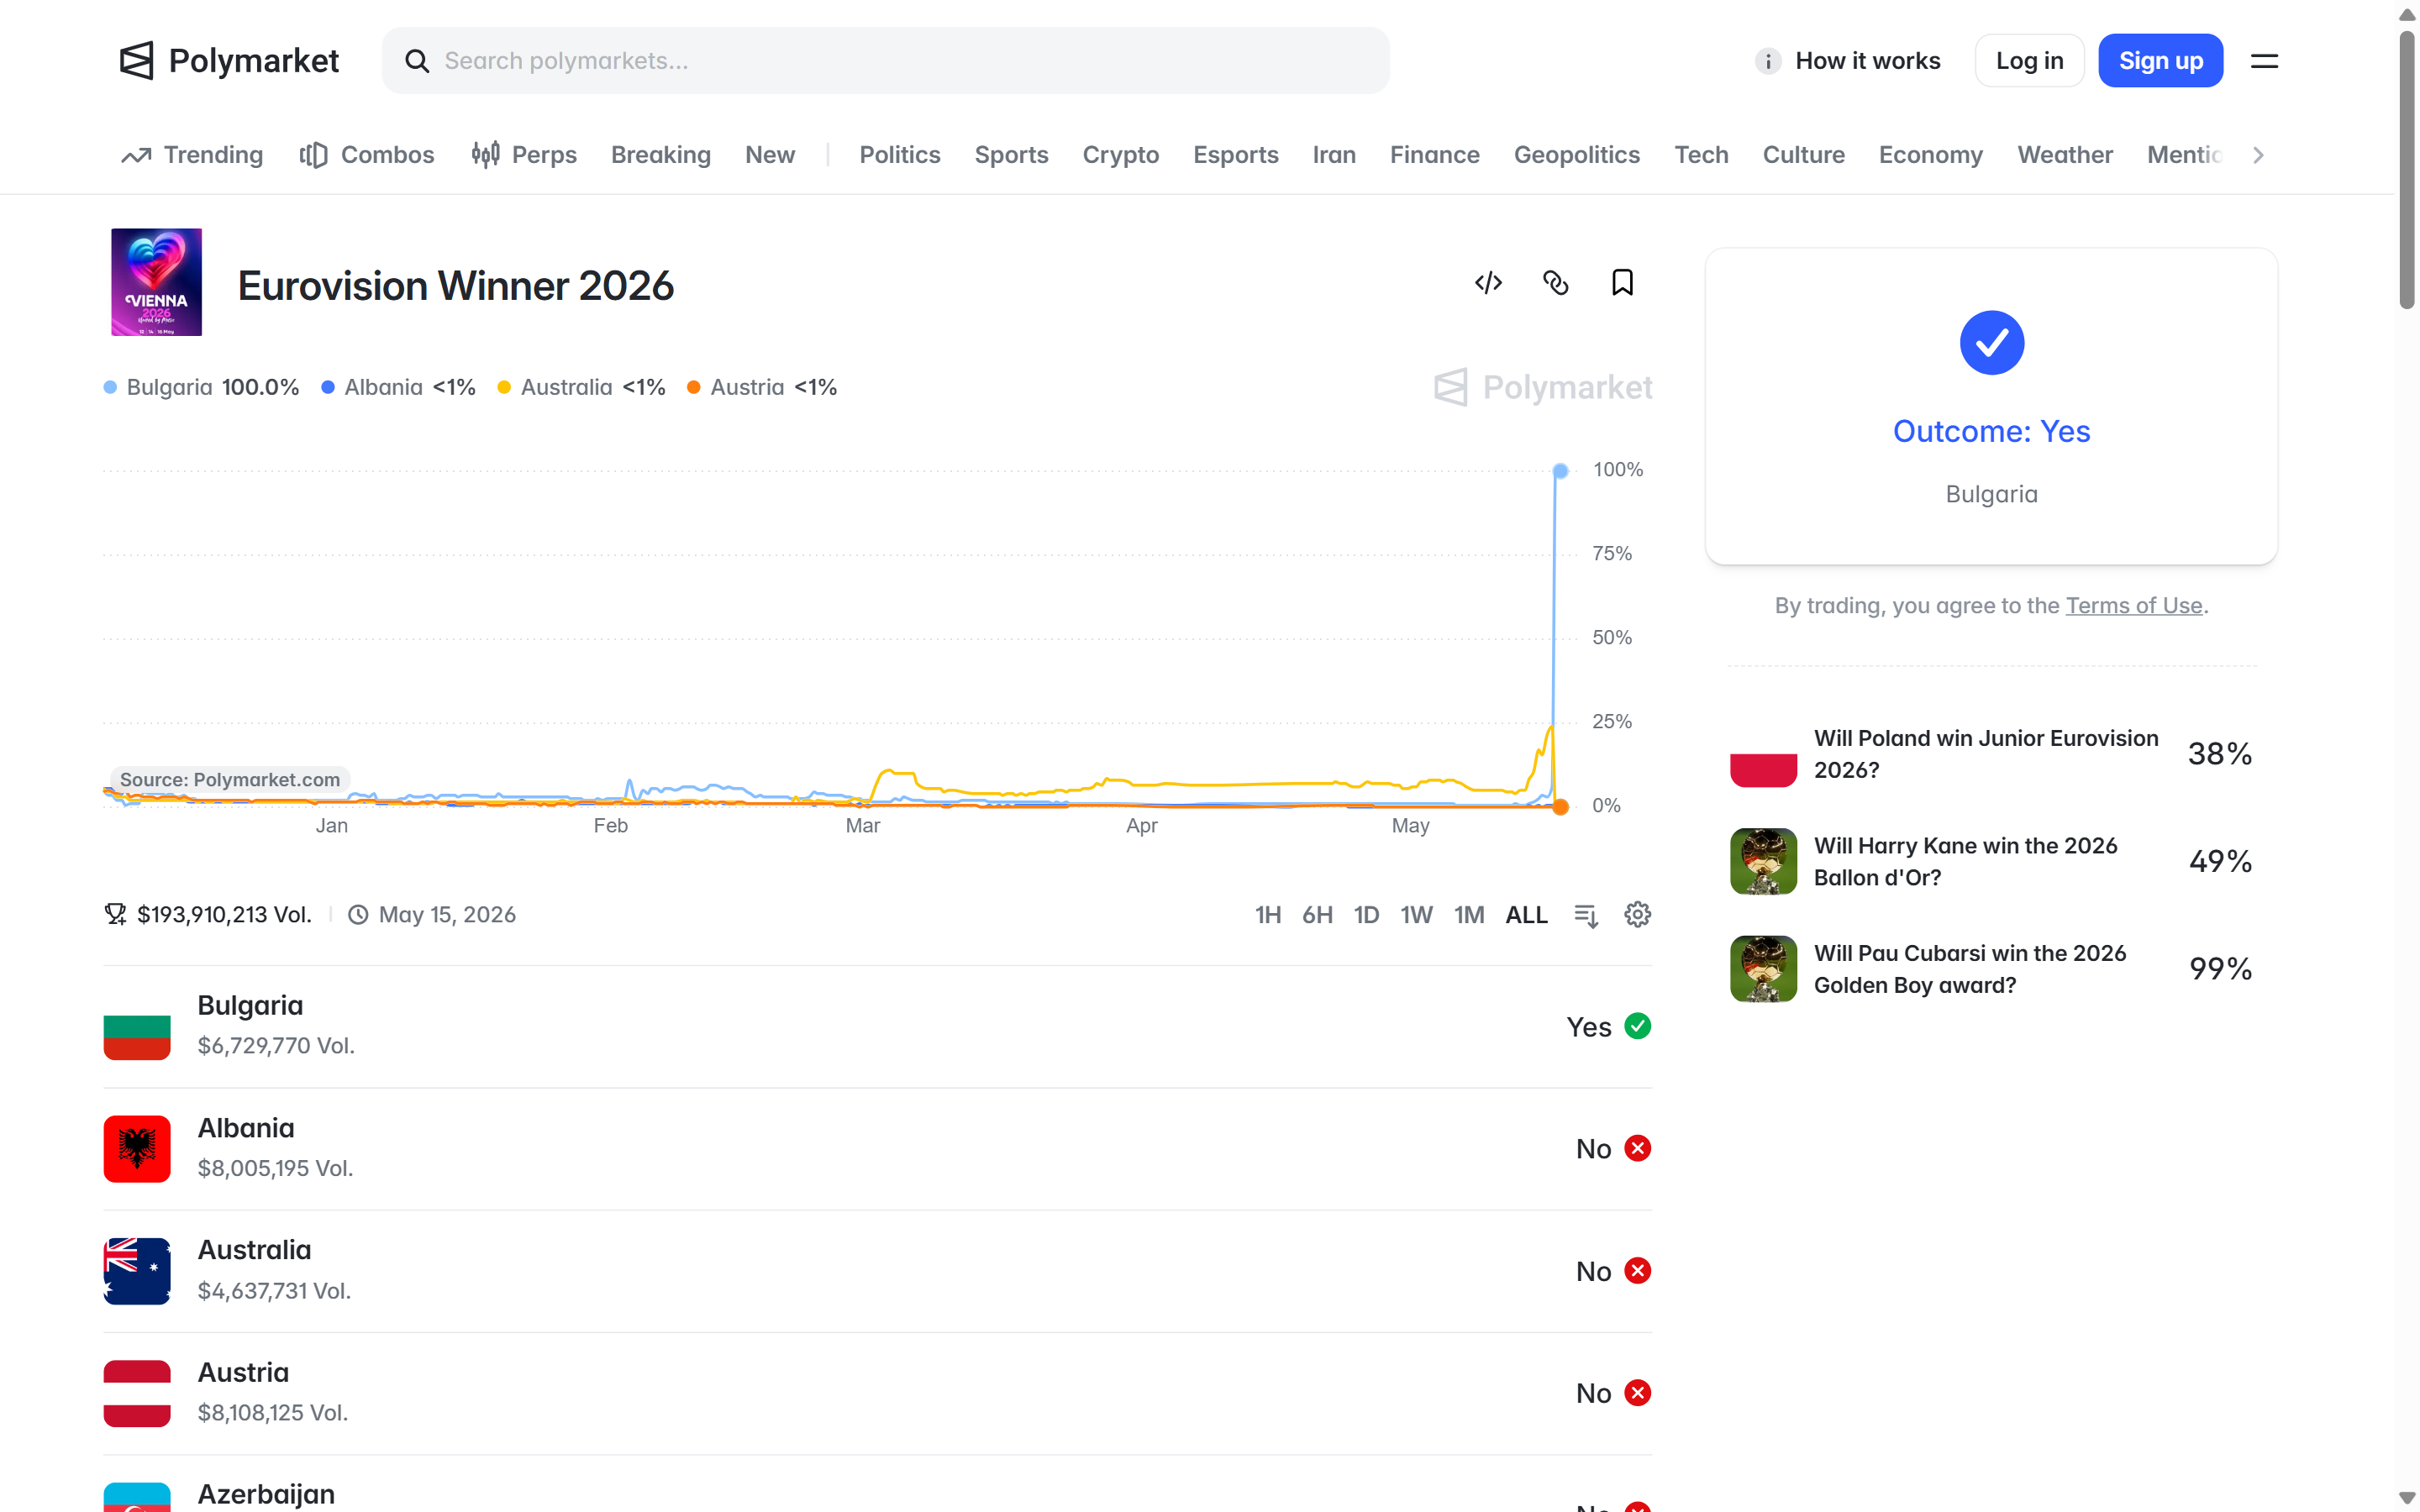
Task: Click the search magnifier icon
Action: click(417, 61)
